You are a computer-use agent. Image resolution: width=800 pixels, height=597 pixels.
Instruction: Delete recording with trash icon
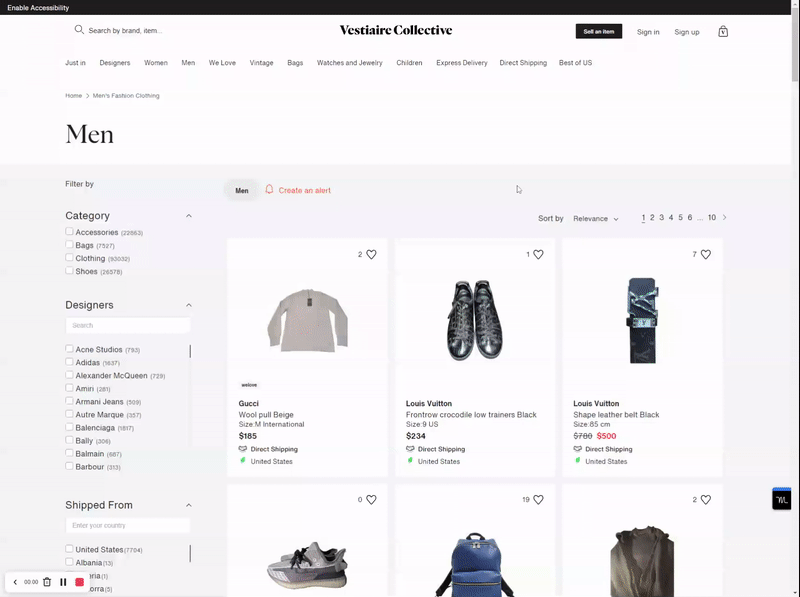click(x=47, y=582)
